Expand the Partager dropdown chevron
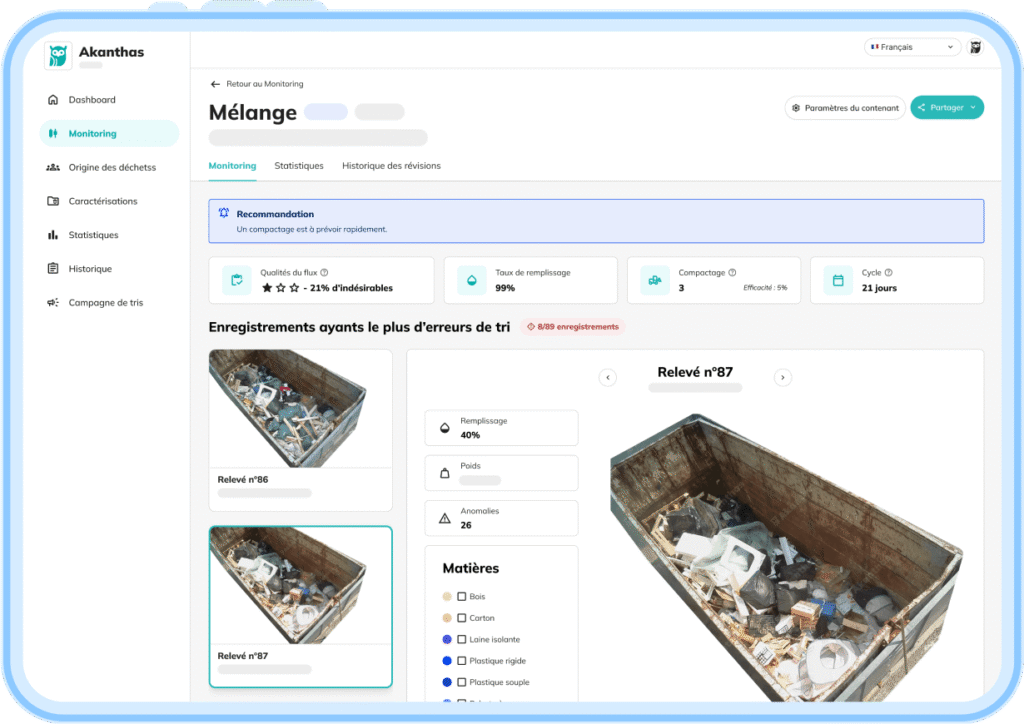This screenshot has width=1024, height=724. click(973, 108)
